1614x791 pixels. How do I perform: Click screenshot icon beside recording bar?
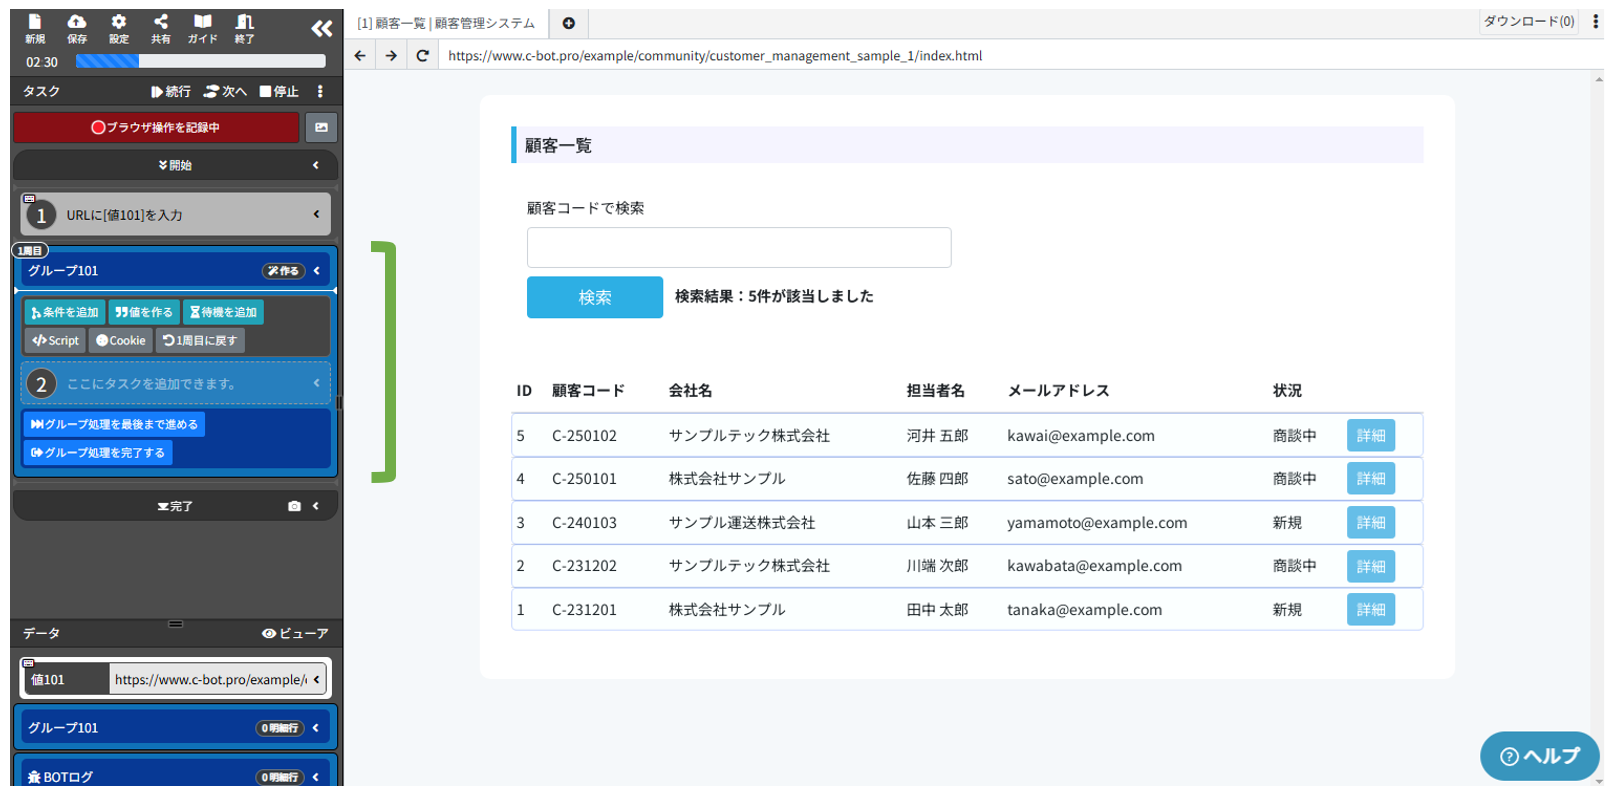(321, 127)
